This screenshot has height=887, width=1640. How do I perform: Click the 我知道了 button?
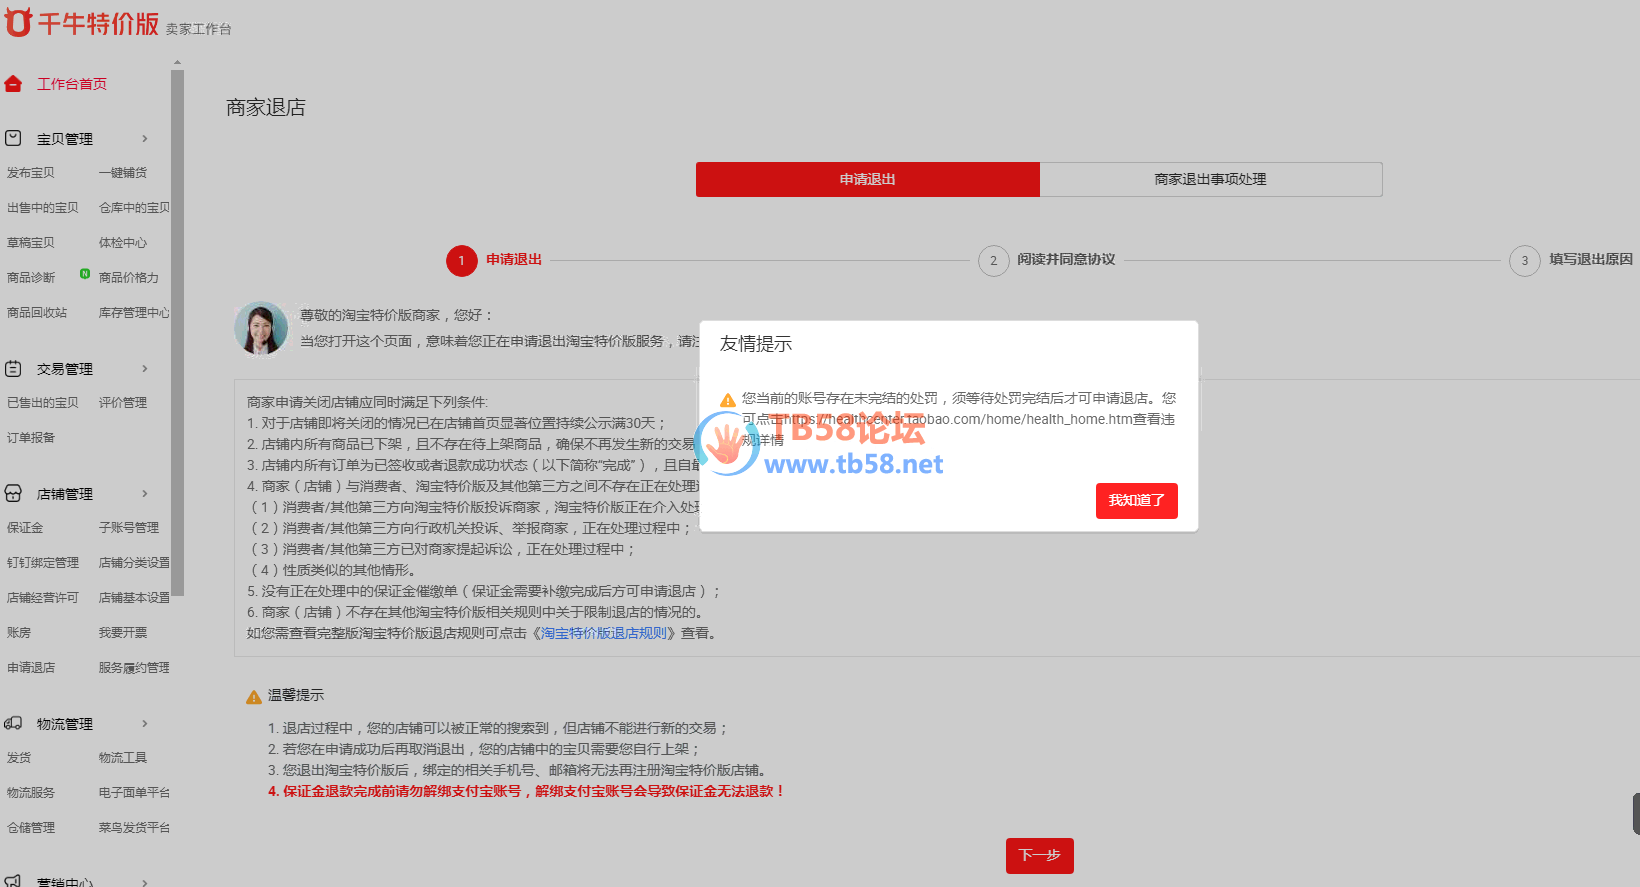[x=1137, y=501]
